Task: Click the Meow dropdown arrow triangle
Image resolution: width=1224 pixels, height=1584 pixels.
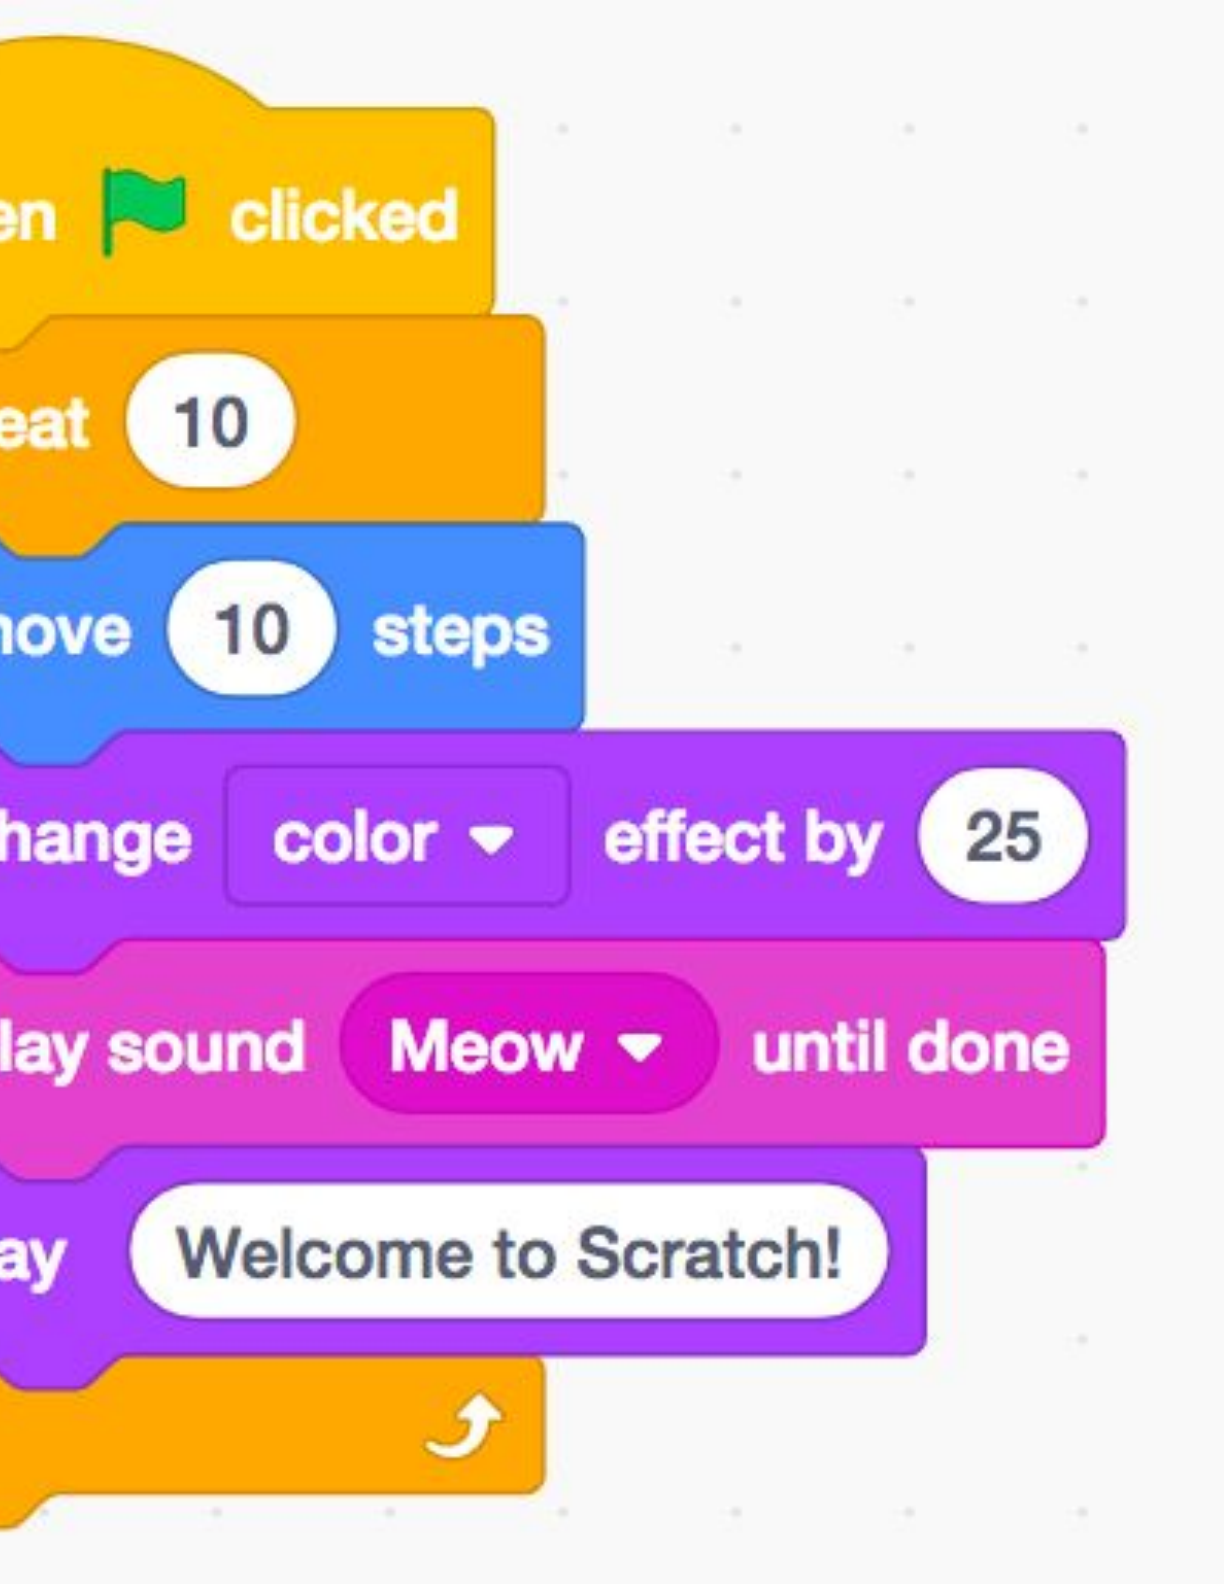Action: click(640, 1047)
